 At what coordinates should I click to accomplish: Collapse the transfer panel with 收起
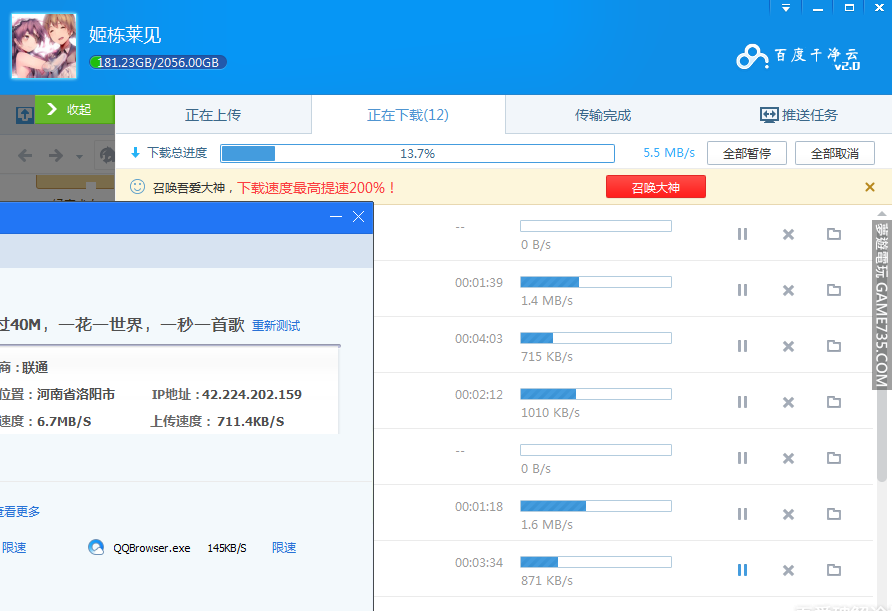coord(75,110)
